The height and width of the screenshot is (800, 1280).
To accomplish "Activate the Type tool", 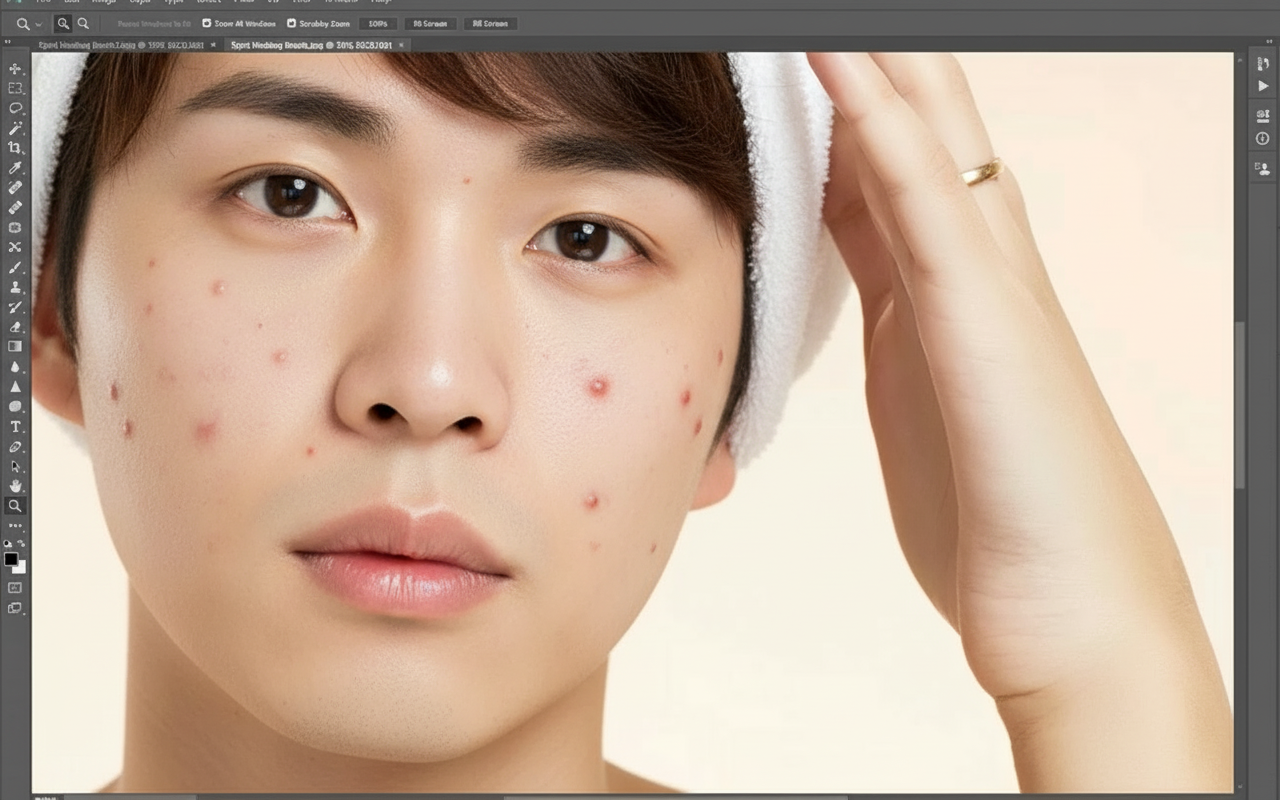I will [x=15, y=427].
